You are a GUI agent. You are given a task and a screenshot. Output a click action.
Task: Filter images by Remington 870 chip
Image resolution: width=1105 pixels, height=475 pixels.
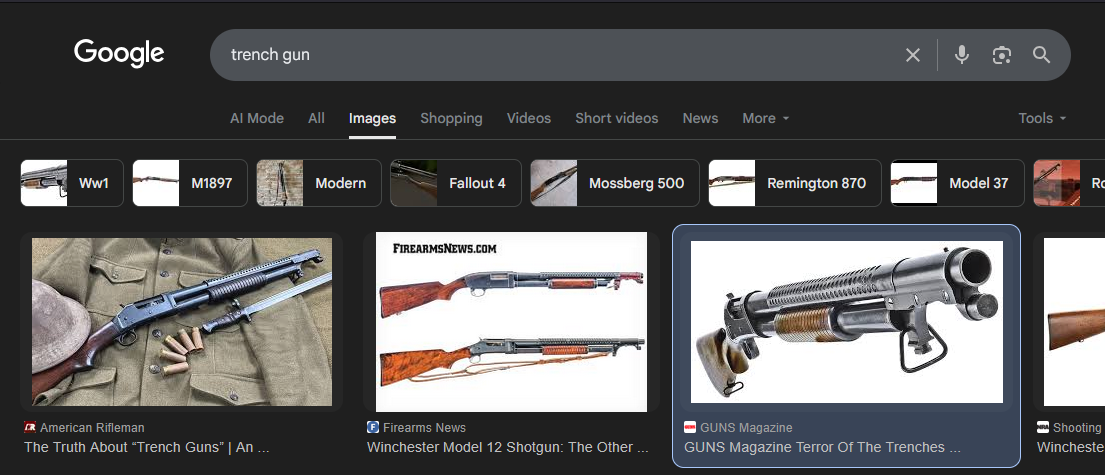794,183
